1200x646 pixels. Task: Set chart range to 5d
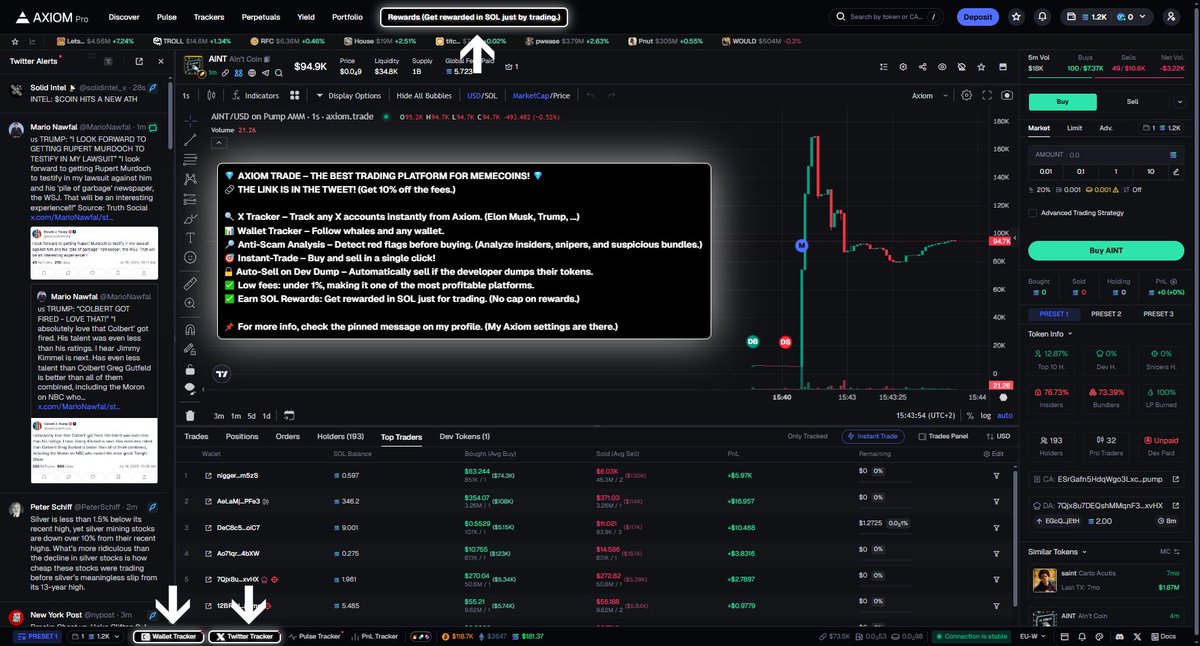pyautogui.click(x=253, y=415)
